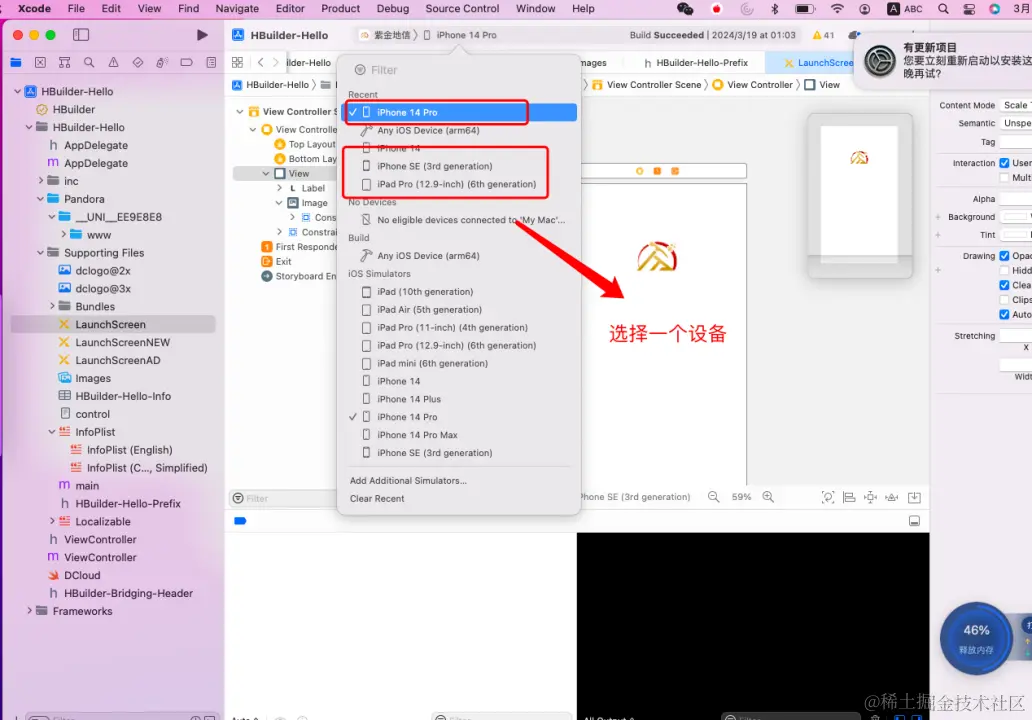1032x720 pixels.
Task: Open the Product menu
Action: pyautogui.click(x=340, y=9)
